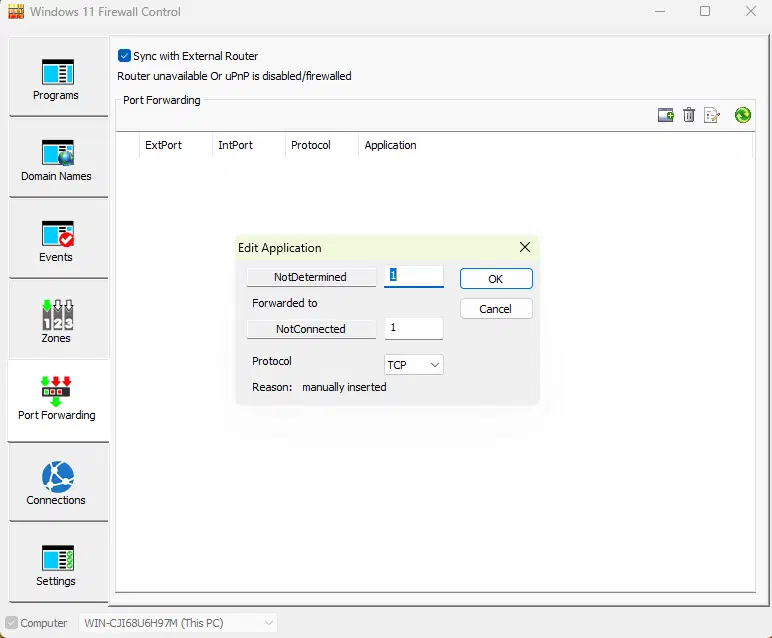The height and width of the screenshot is (638, 772).
Task: Click the 'Forwarded to' label
Action: (x=285, y=303)
